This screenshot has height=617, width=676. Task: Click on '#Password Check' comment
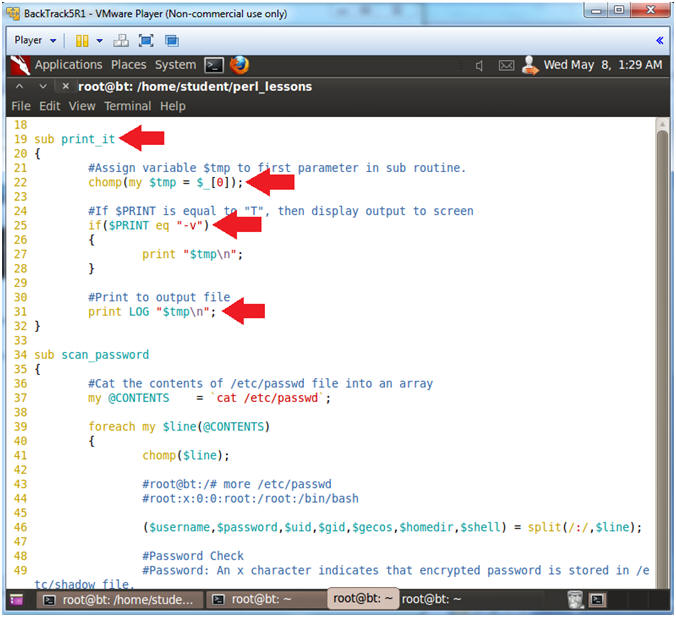click(x=193, y=556)
